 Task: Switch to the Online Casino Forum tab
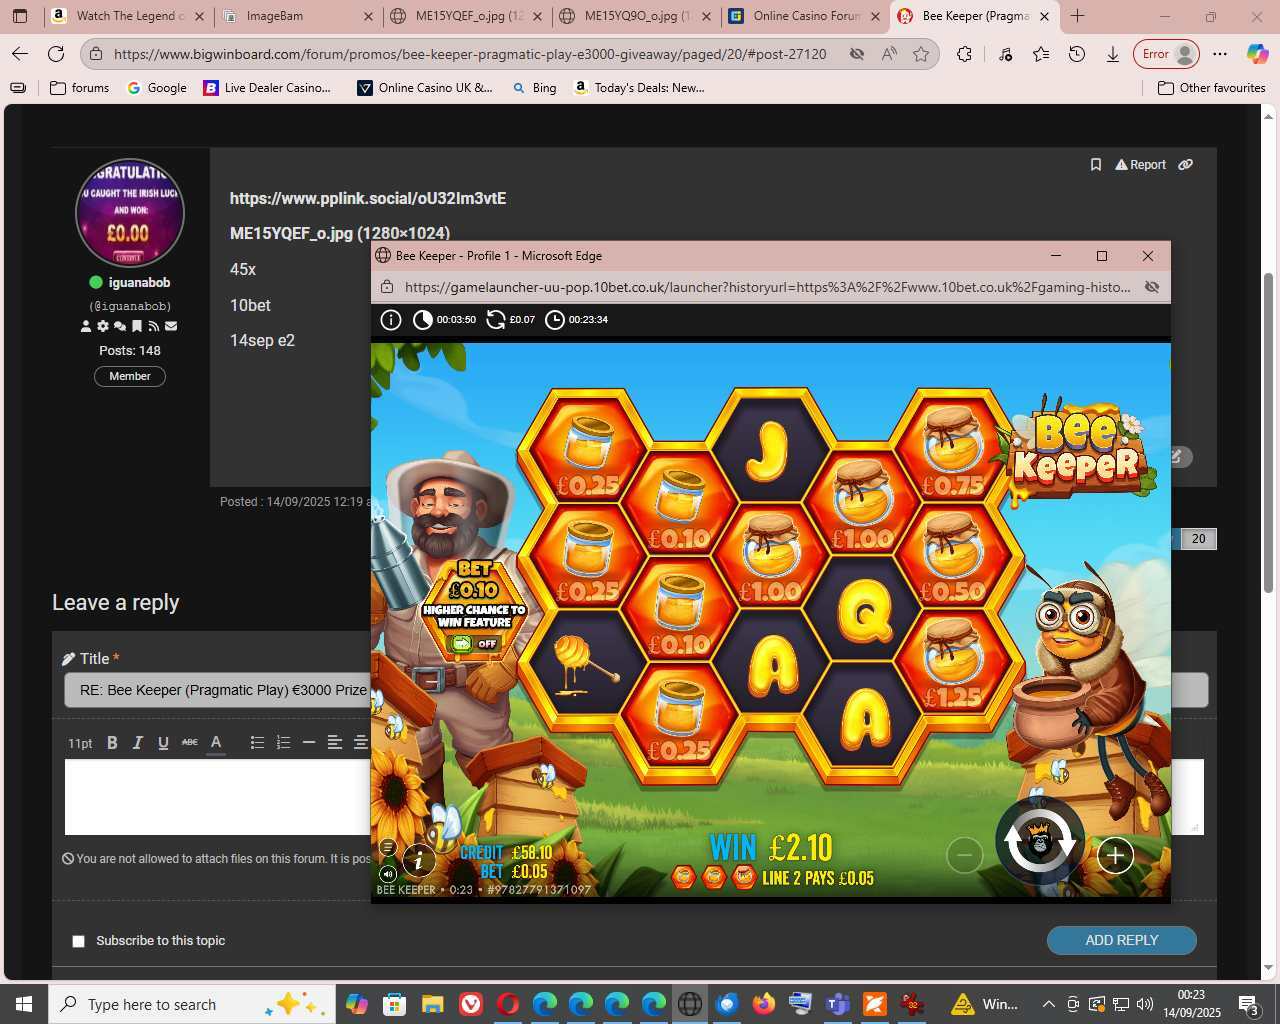click(x=805, y=16)
